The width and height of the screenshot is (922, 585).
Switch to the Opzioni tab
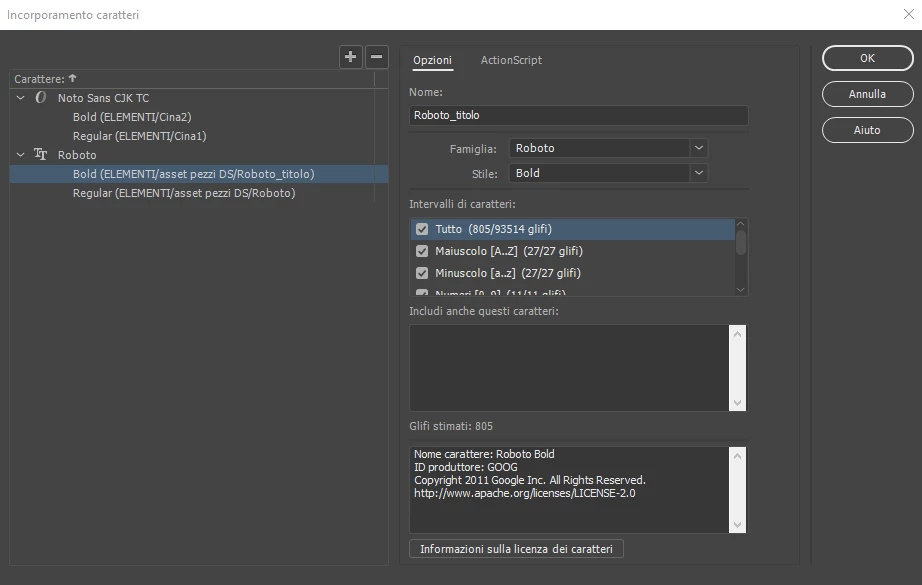[432, 60]
